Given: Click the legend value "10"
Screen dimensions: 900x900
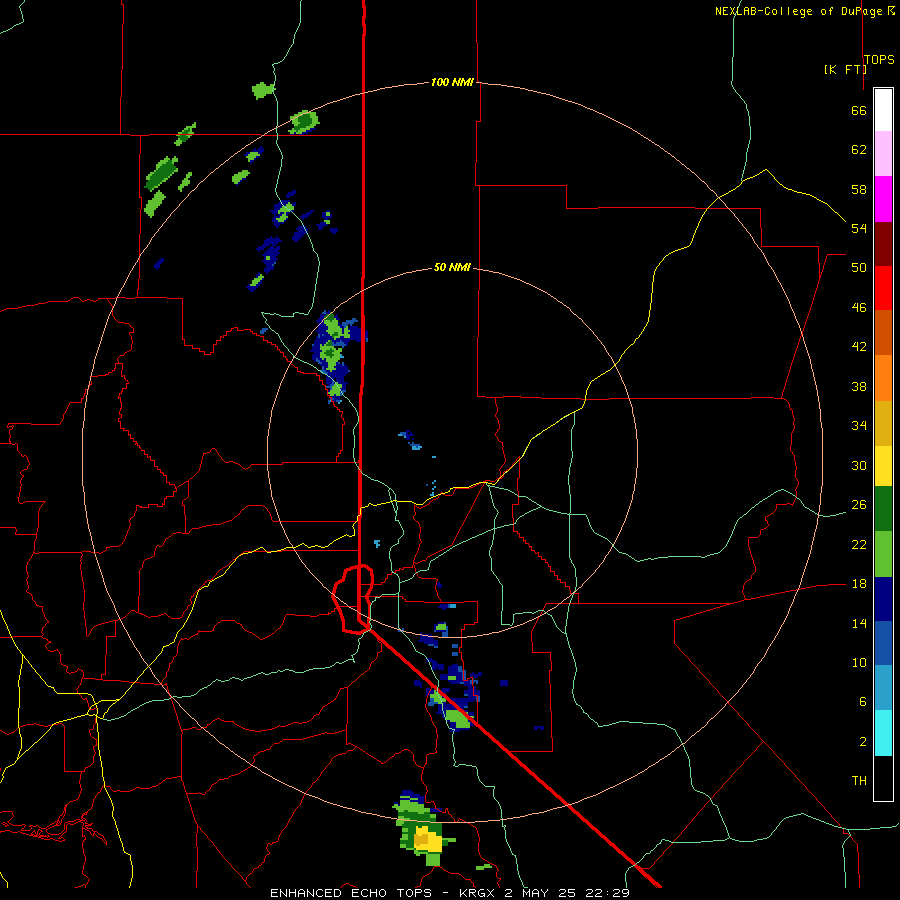Looking at the screenshot, I should point(859,662).
